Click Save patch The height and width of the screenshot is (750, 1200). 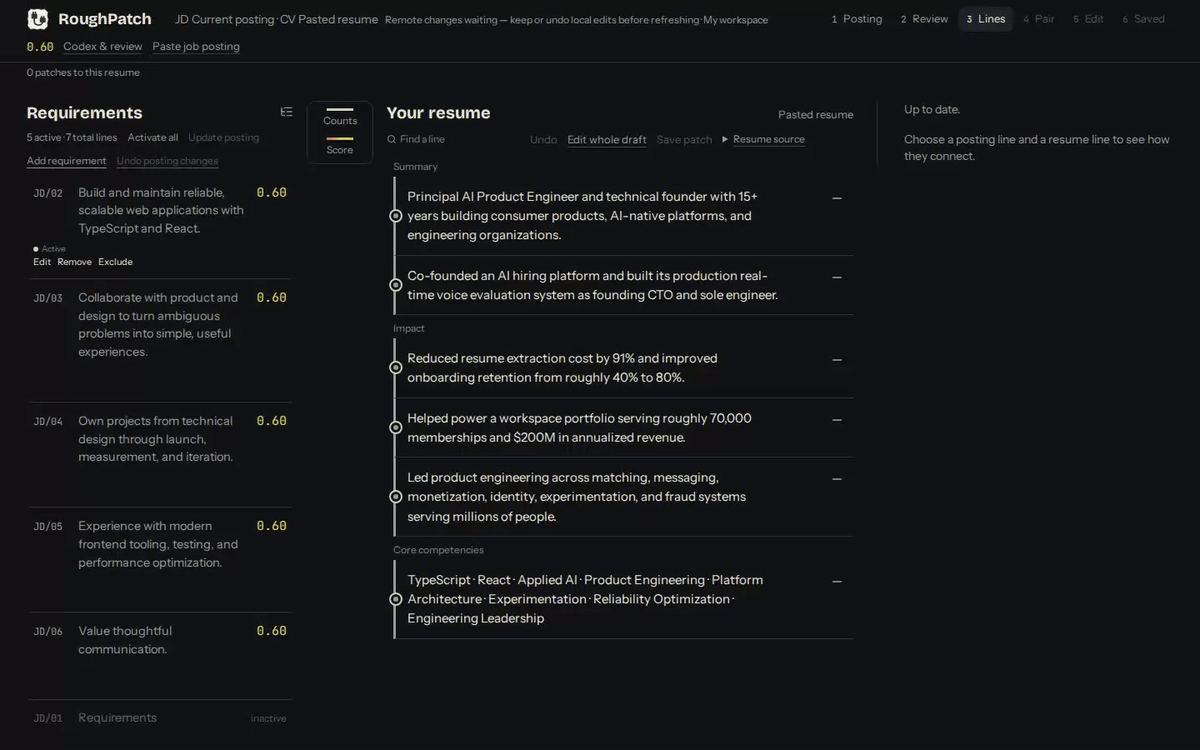(x=685, y=140)
